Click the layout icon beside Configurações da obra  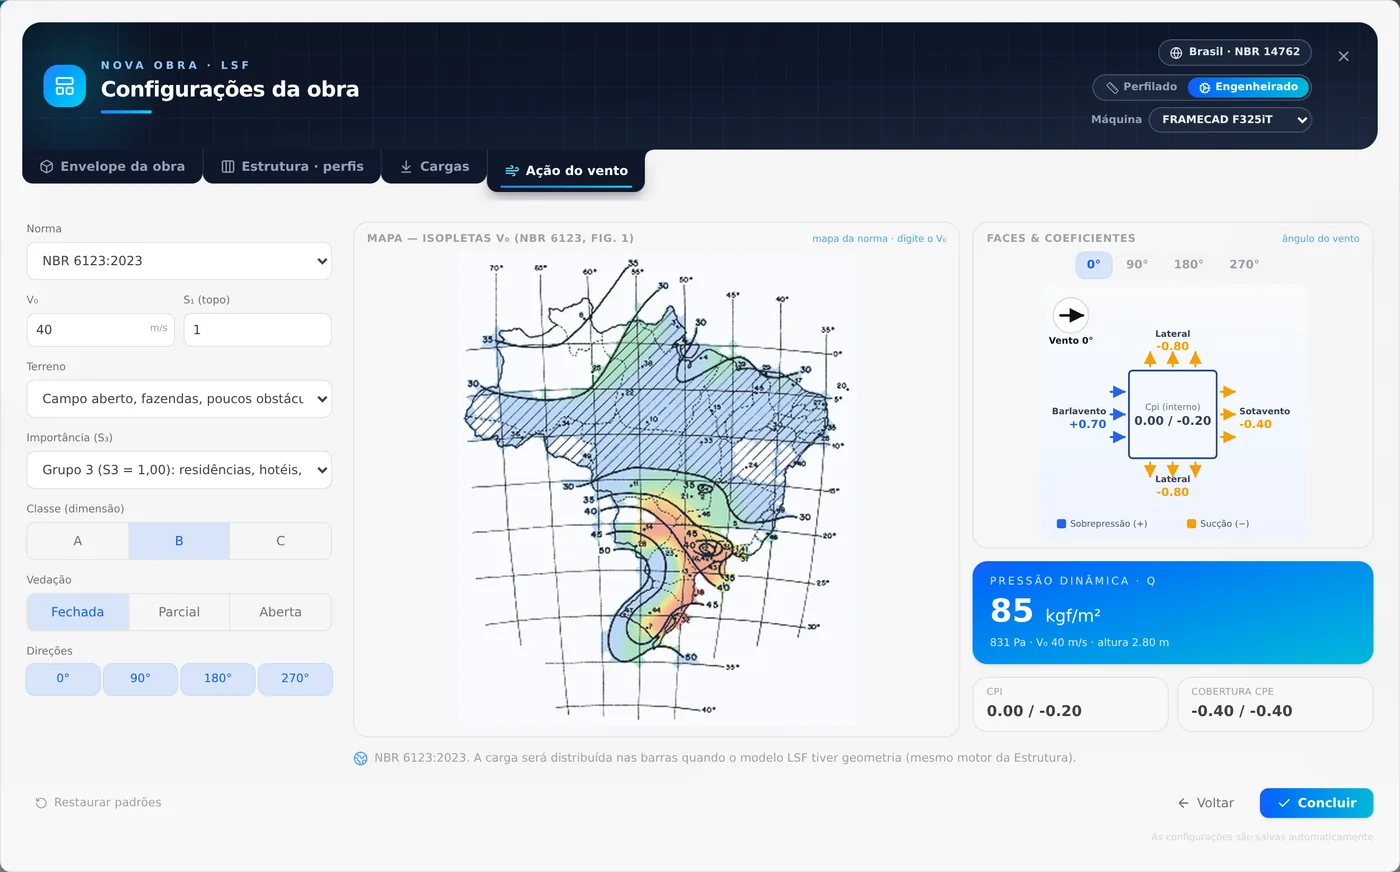click(64, 86)
